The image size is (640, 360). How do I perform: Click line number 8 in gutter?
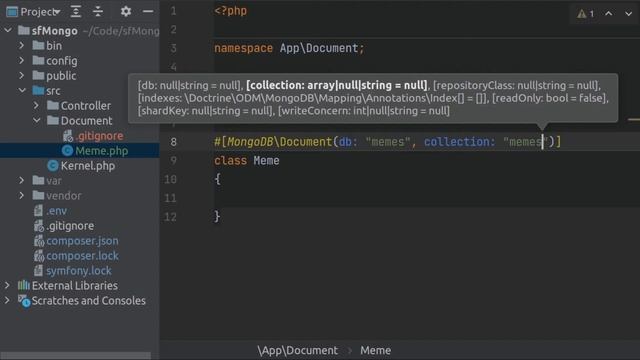pos(173,142)
